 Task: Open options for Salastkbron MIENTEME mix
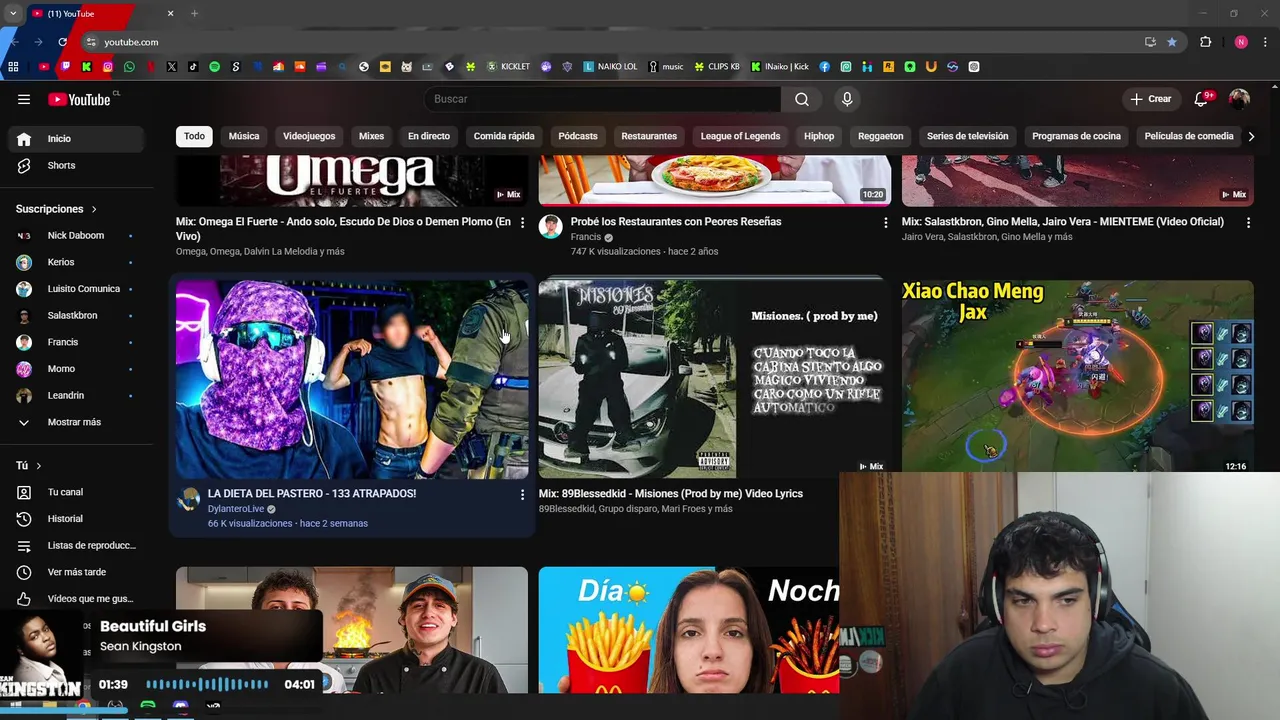1248,222
